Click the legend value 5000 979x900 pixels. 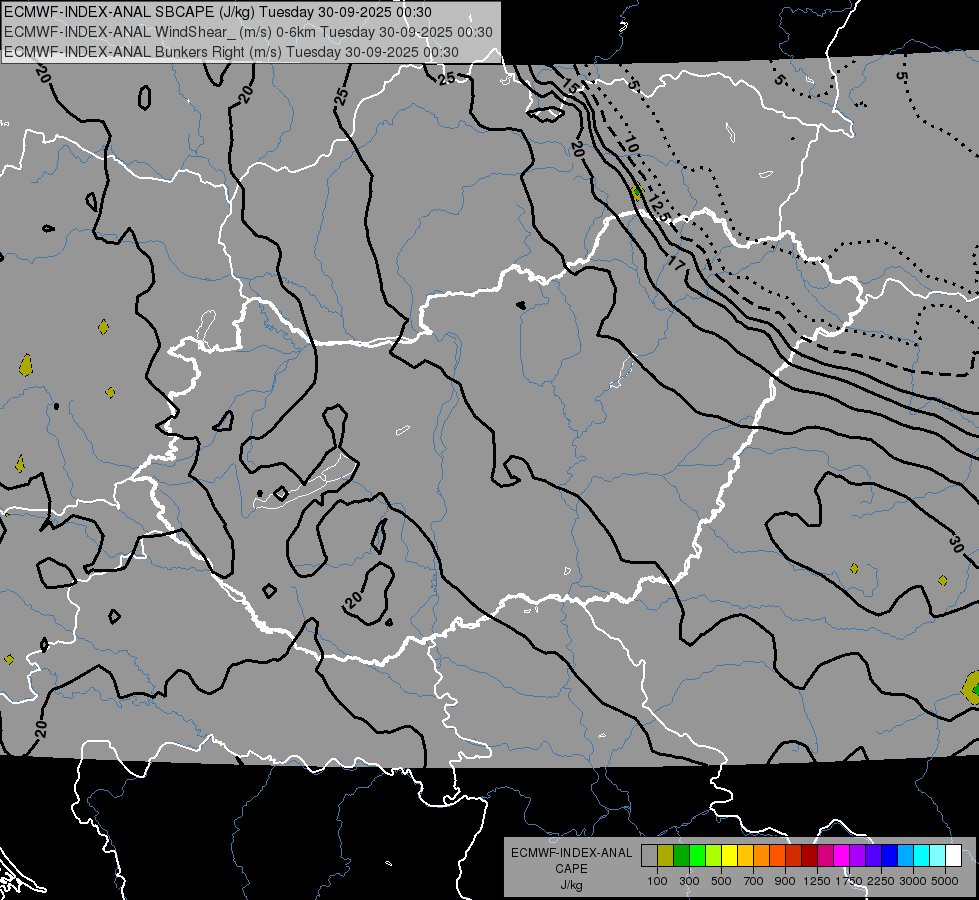(945, 881)
